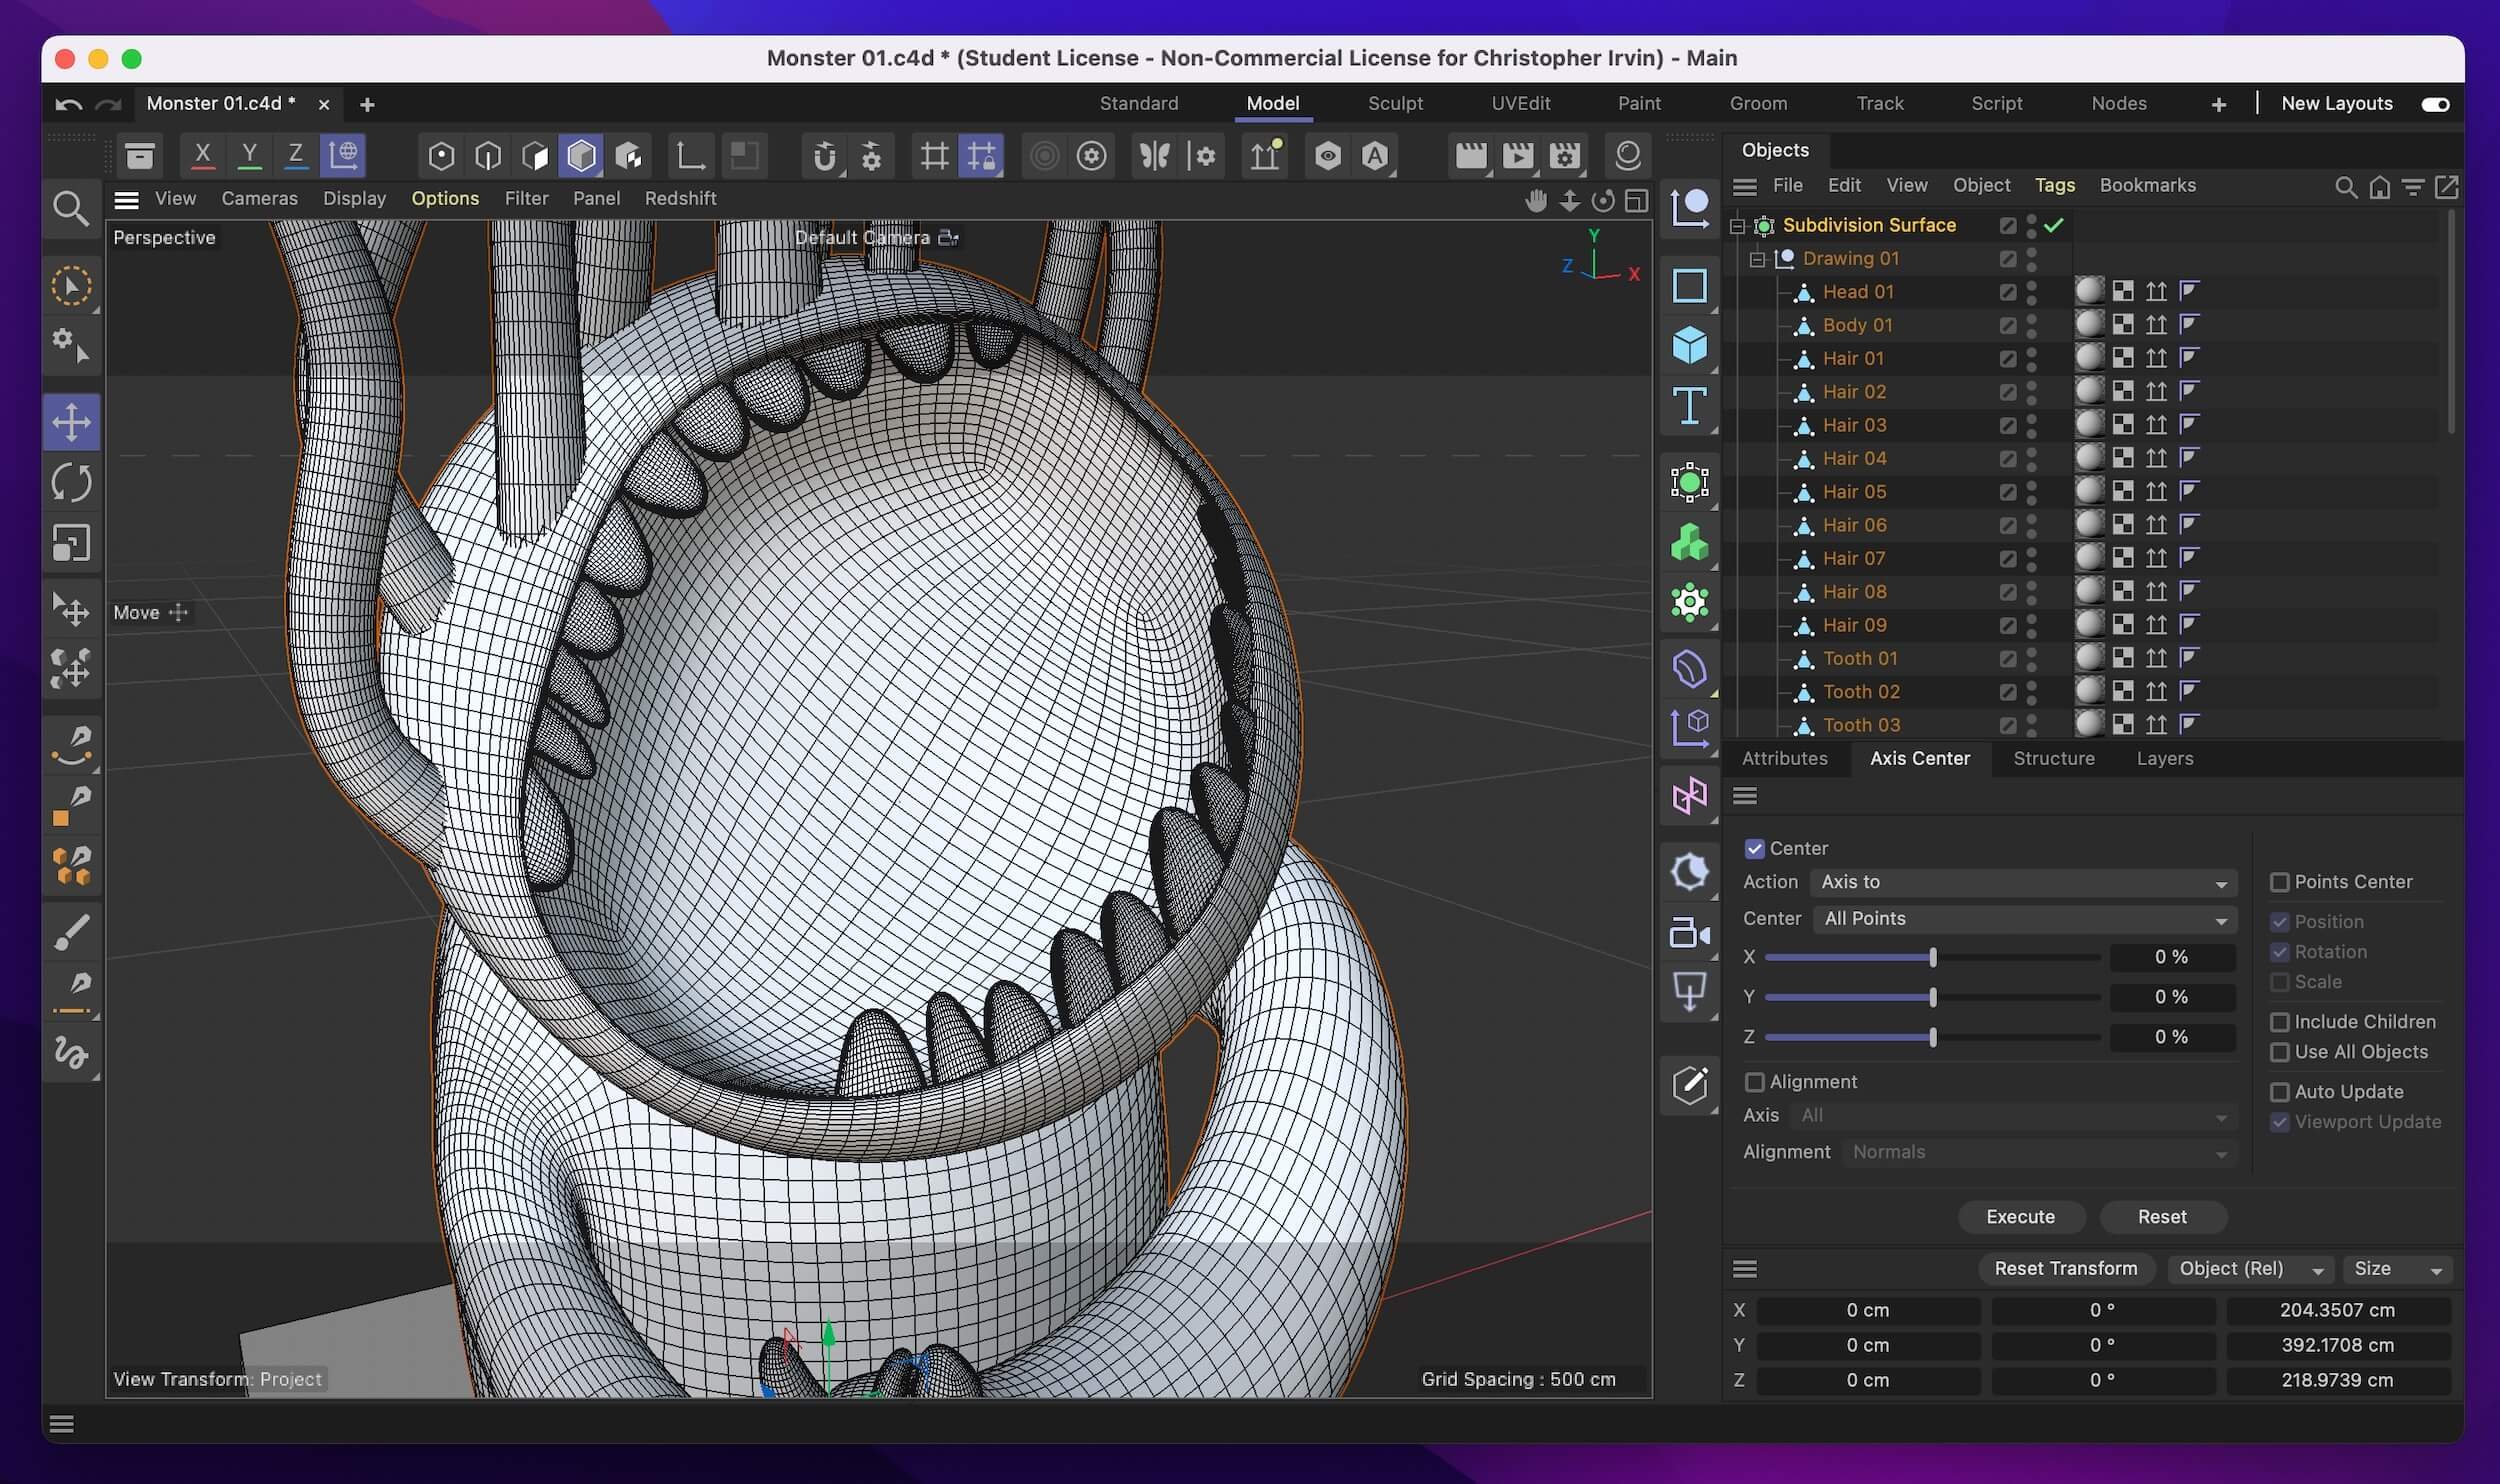The height and width of the screenshot is (1484, 2500).
Task: Enable the Points Center checkbox
Action: (x=2279, y=882)
